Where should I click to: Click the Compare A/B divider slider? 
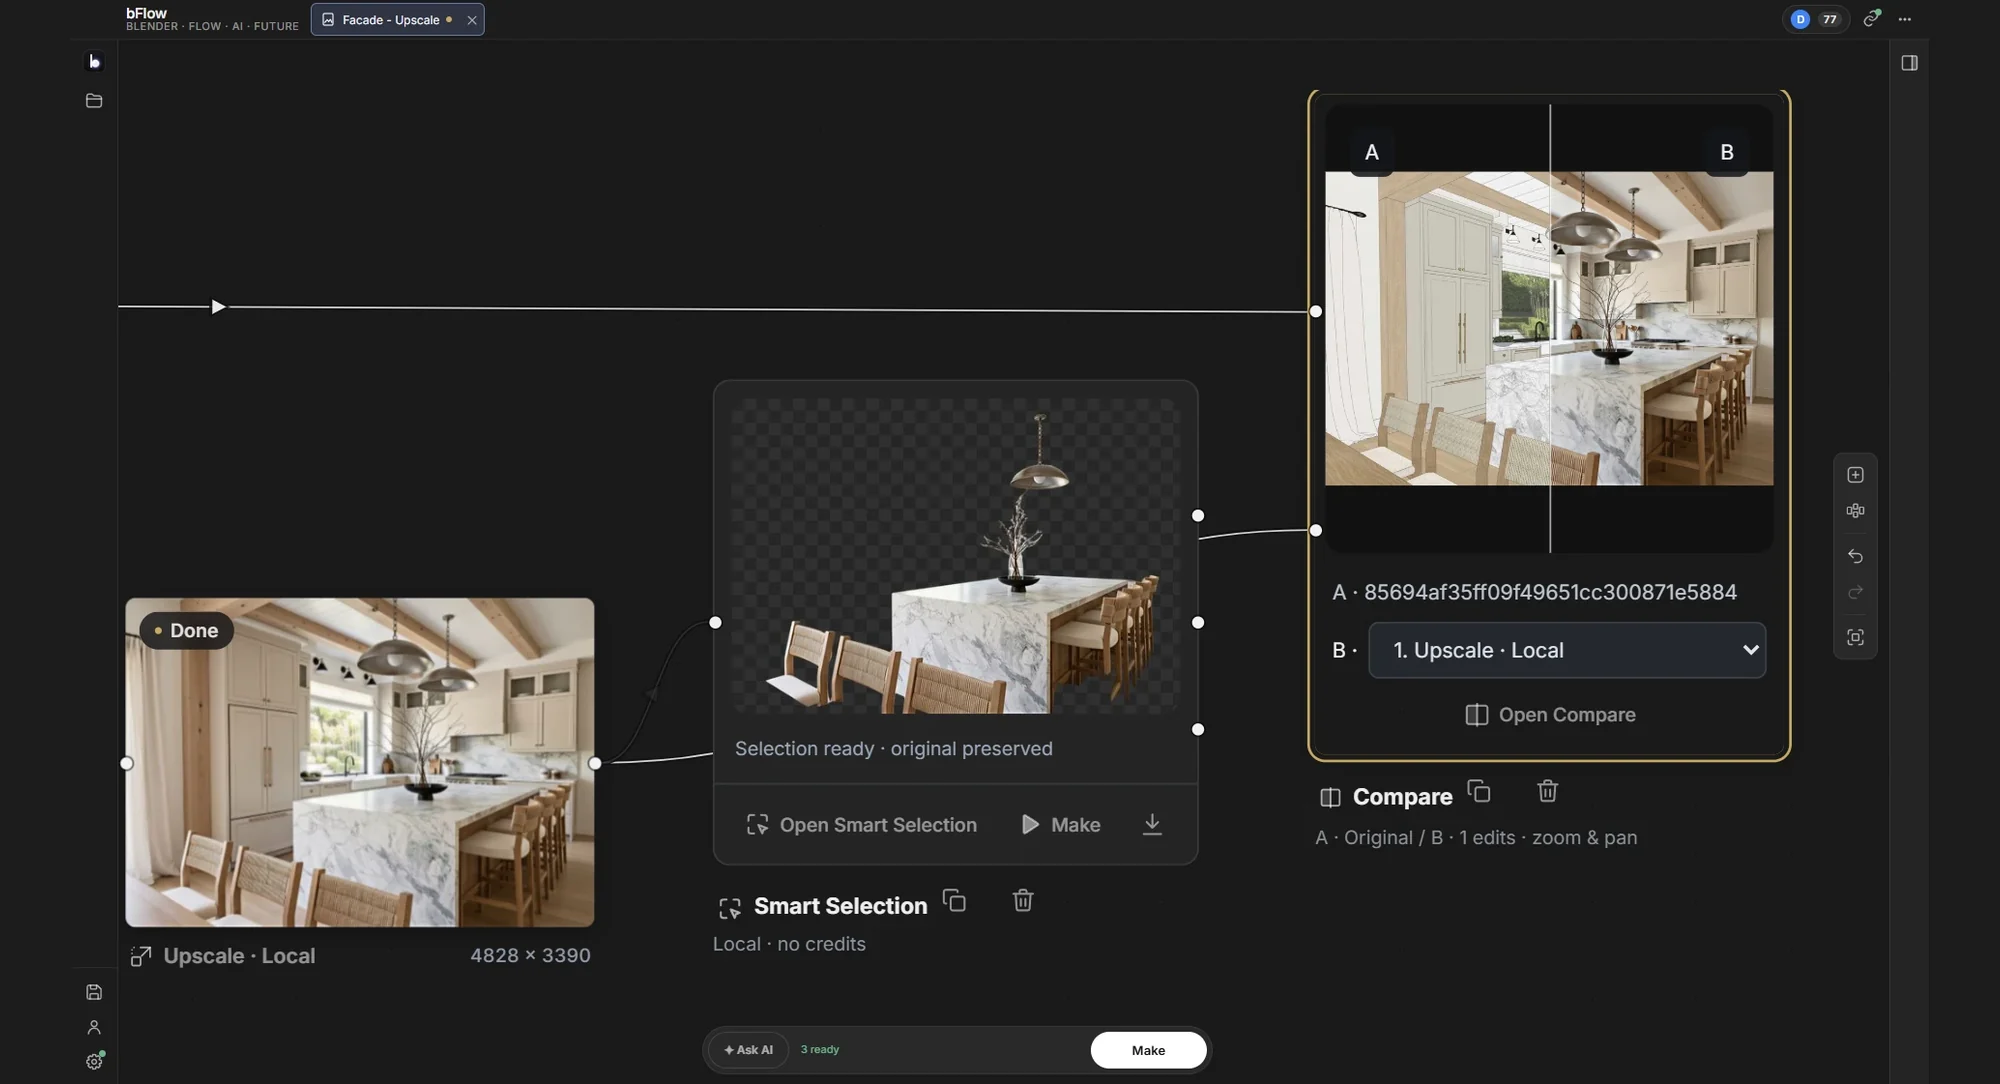(x=1550, y=329)
